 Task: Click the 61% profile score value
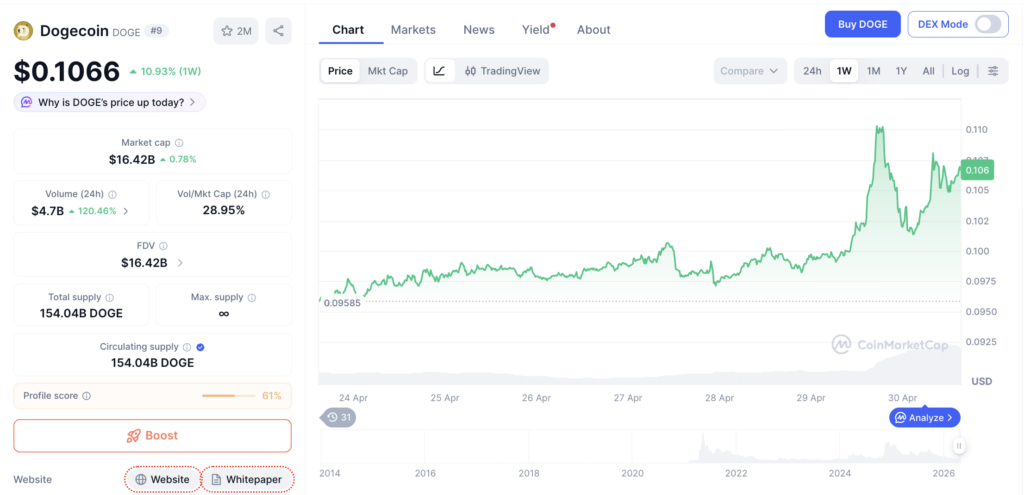point(272,396)
